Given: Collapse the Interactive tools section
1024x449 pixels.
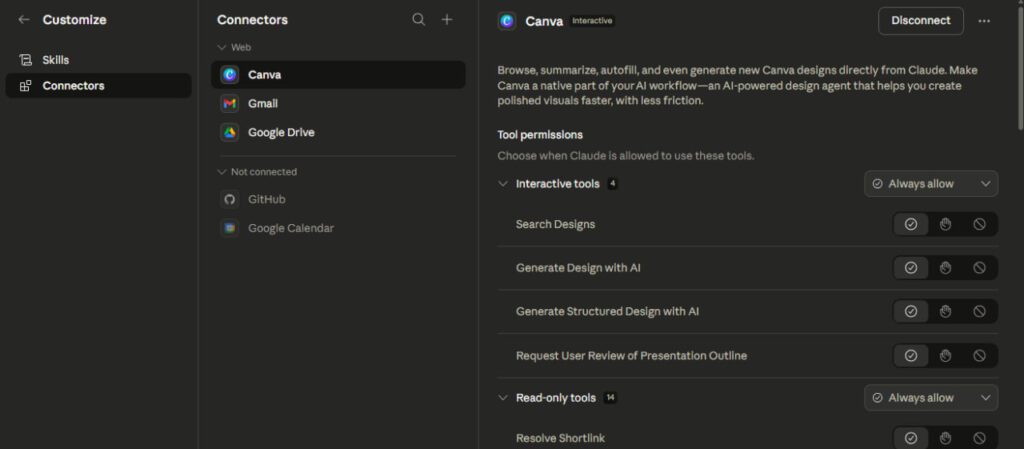Looking at the screenshot, I should (503, 184).
